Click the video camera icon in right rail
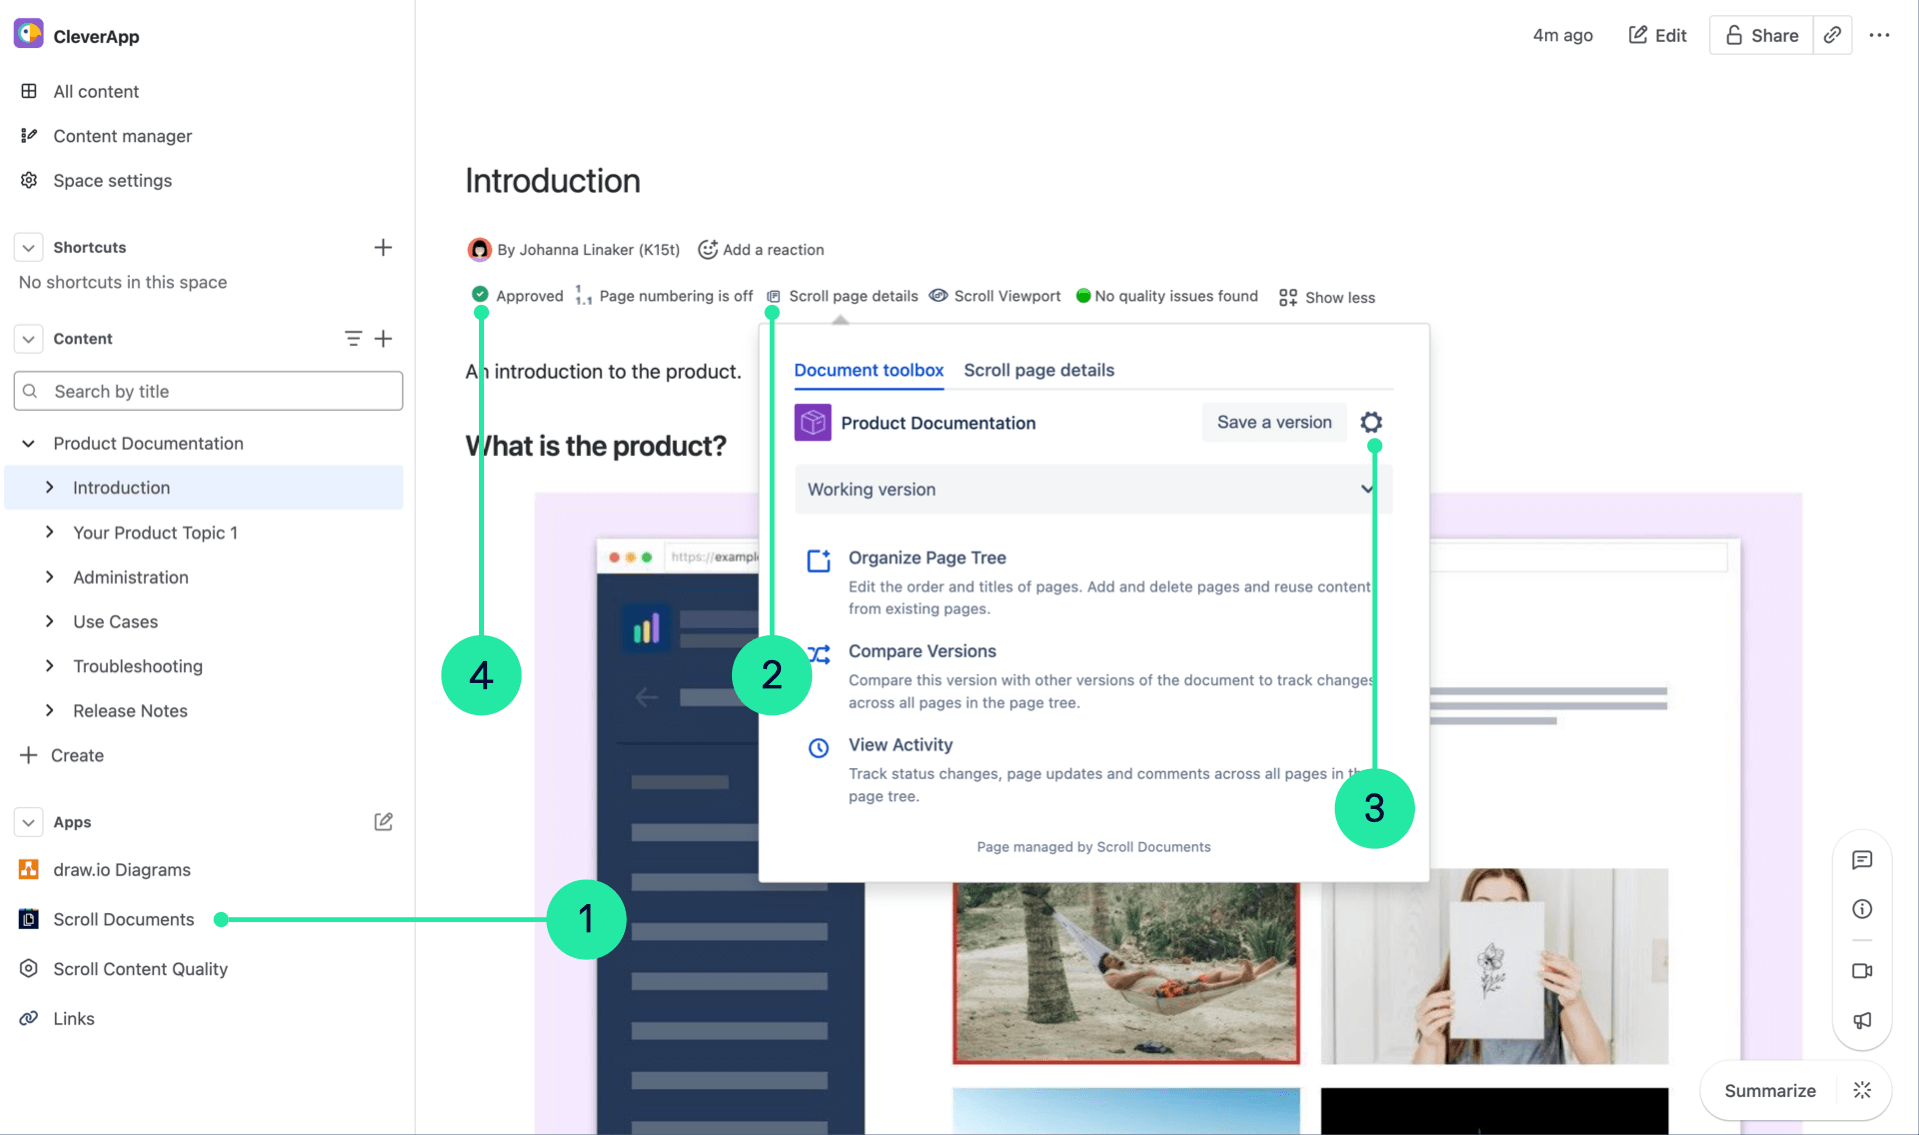This screenshot has height=1135, width=1919. click(x=1861, y=971)
